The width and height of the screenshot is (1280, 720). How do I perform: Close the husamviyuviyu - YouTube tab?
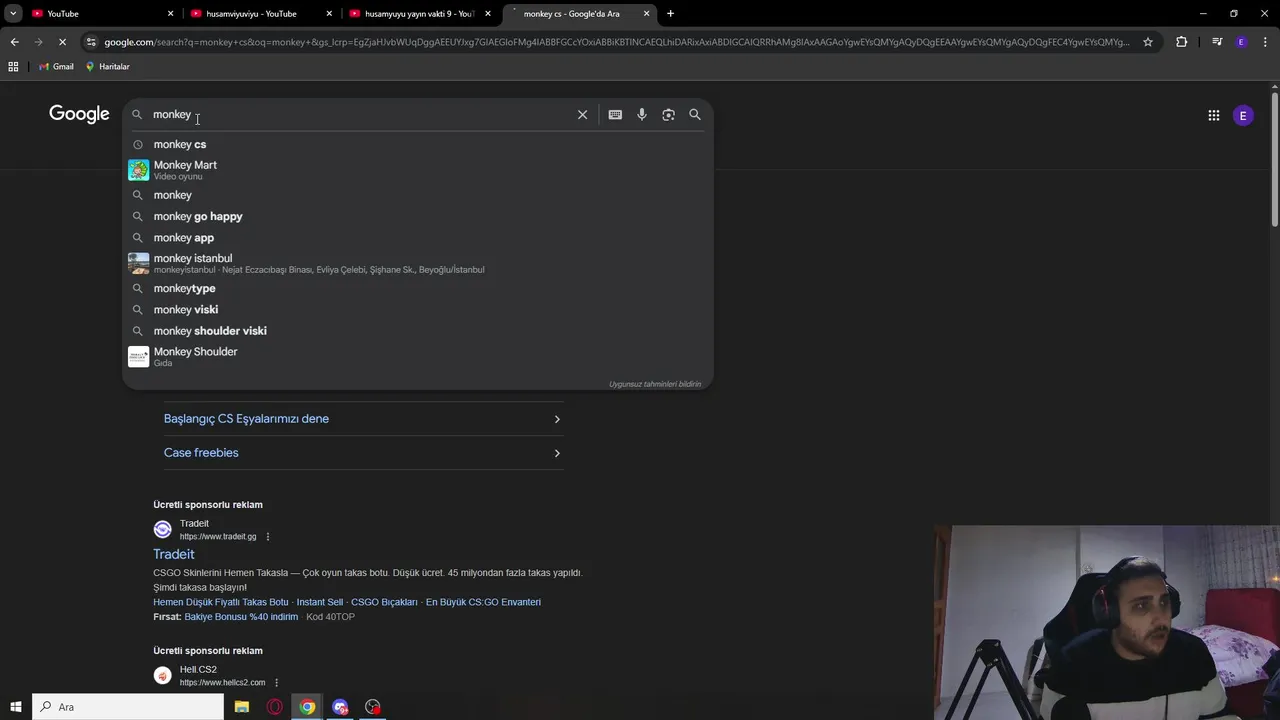[329, 14]
